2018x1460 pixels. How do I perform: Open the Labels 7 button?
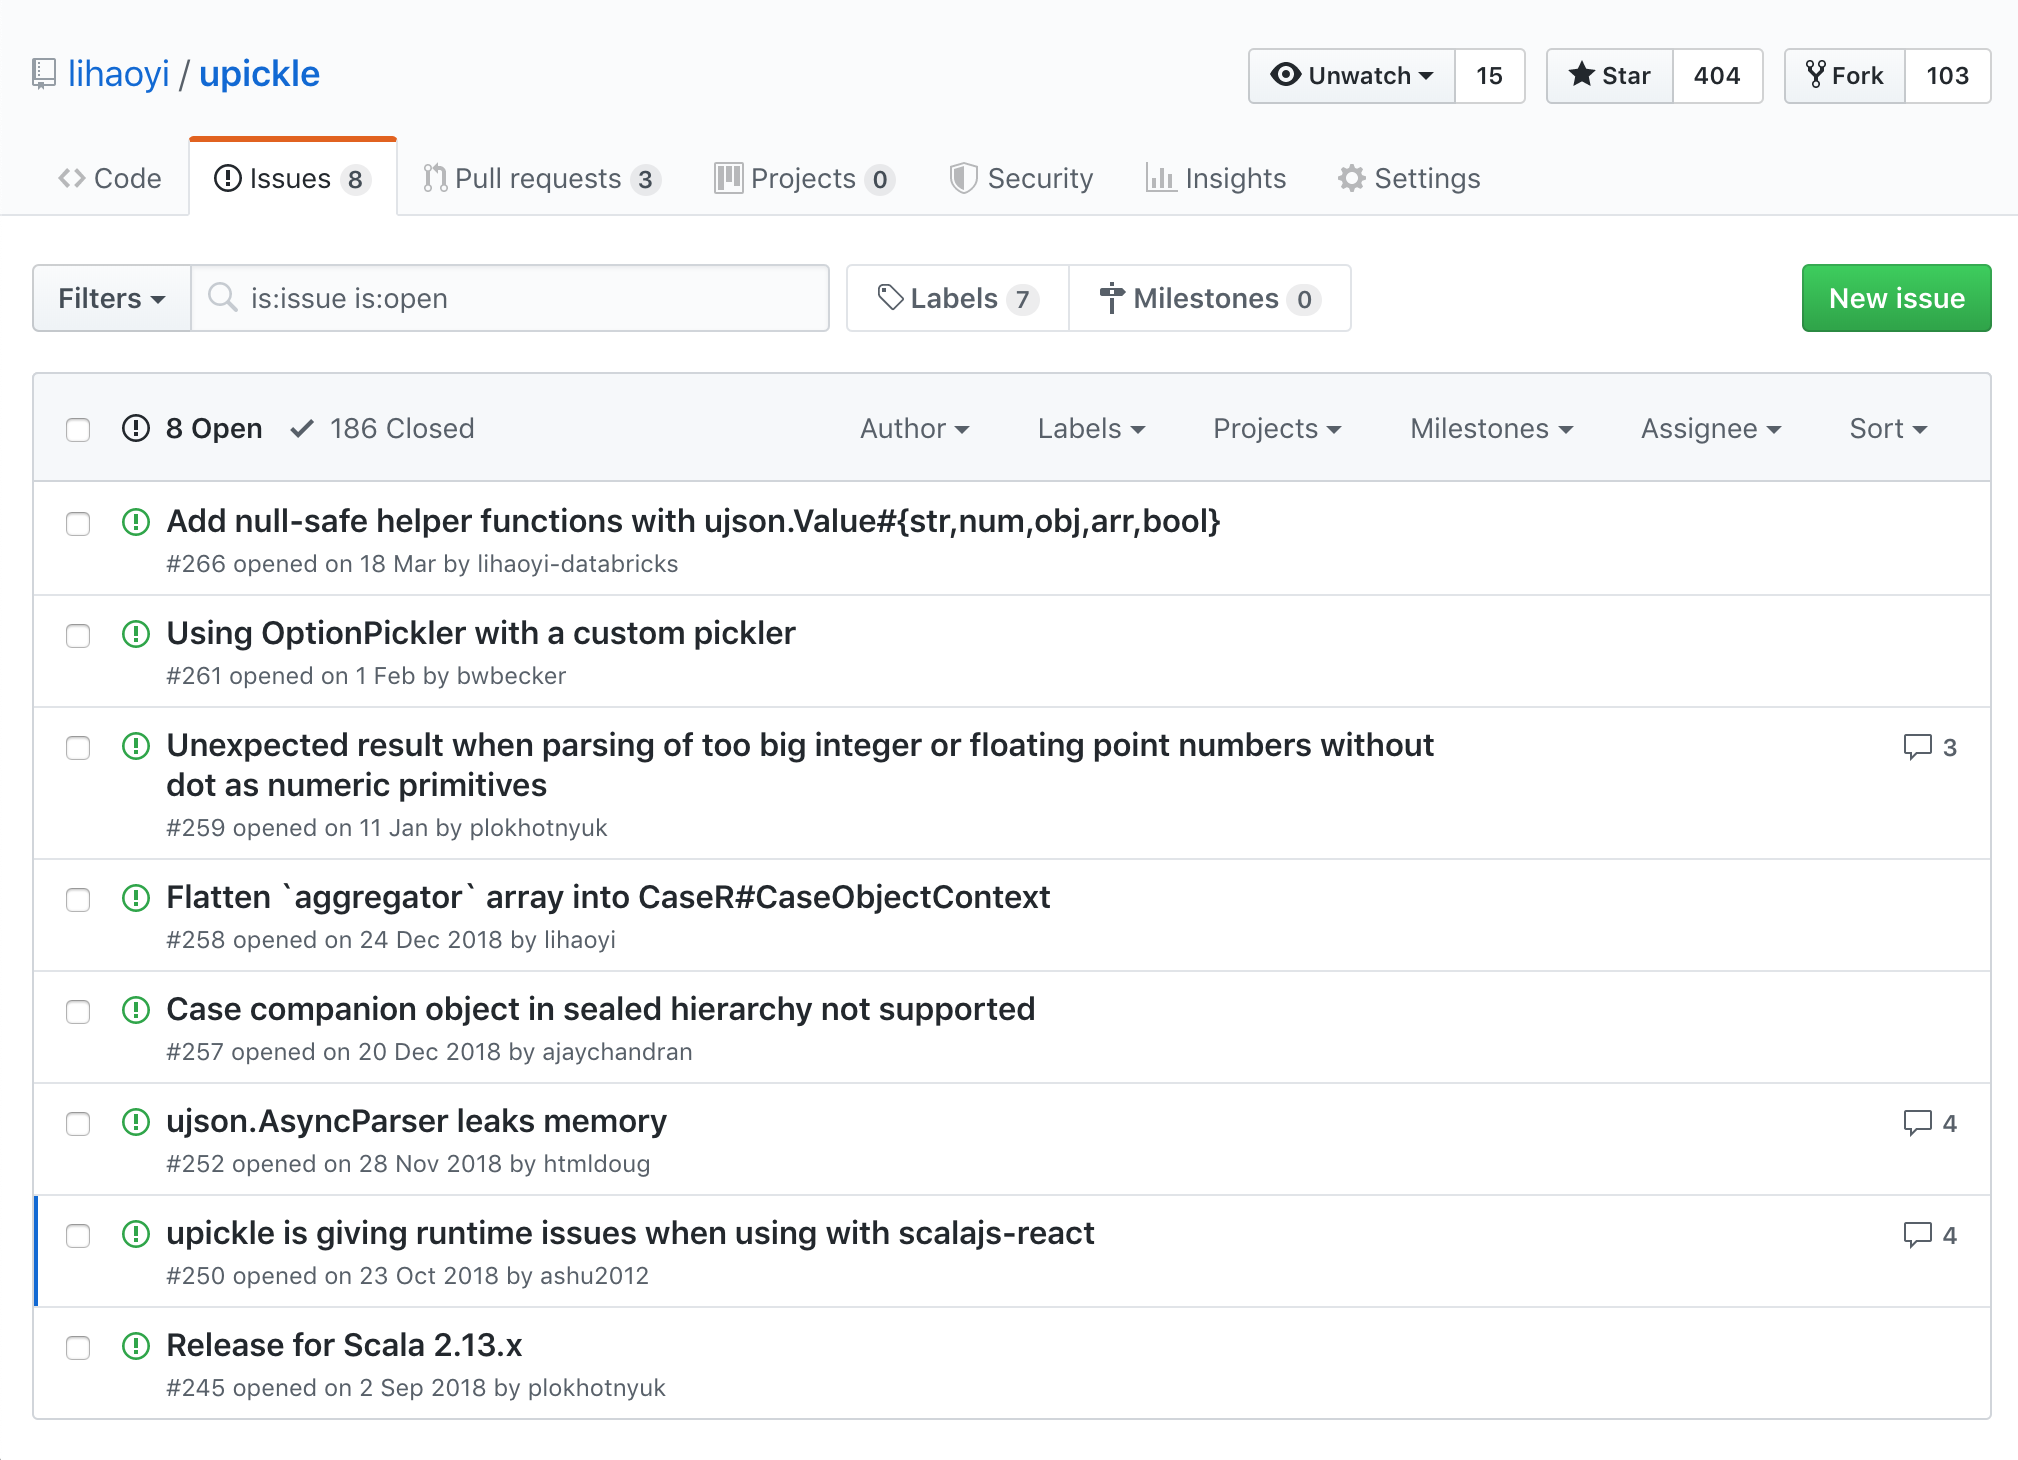[958, 298]
